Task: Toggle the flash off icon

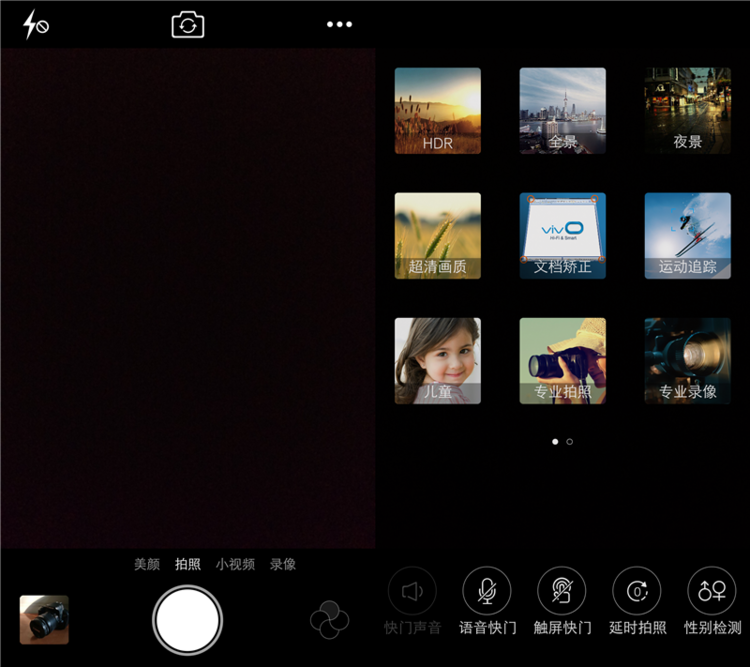Action: (x=36, y=25)
